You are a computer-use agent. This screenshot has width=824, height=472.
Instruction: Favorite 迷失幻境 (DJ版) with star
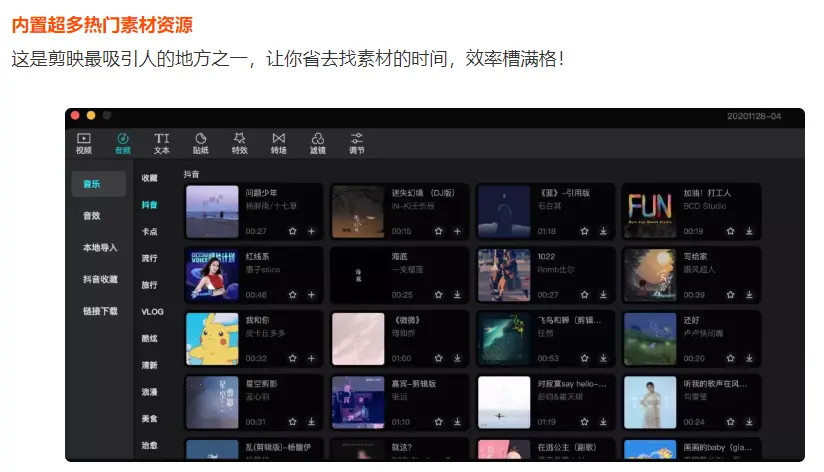[438, 231]
